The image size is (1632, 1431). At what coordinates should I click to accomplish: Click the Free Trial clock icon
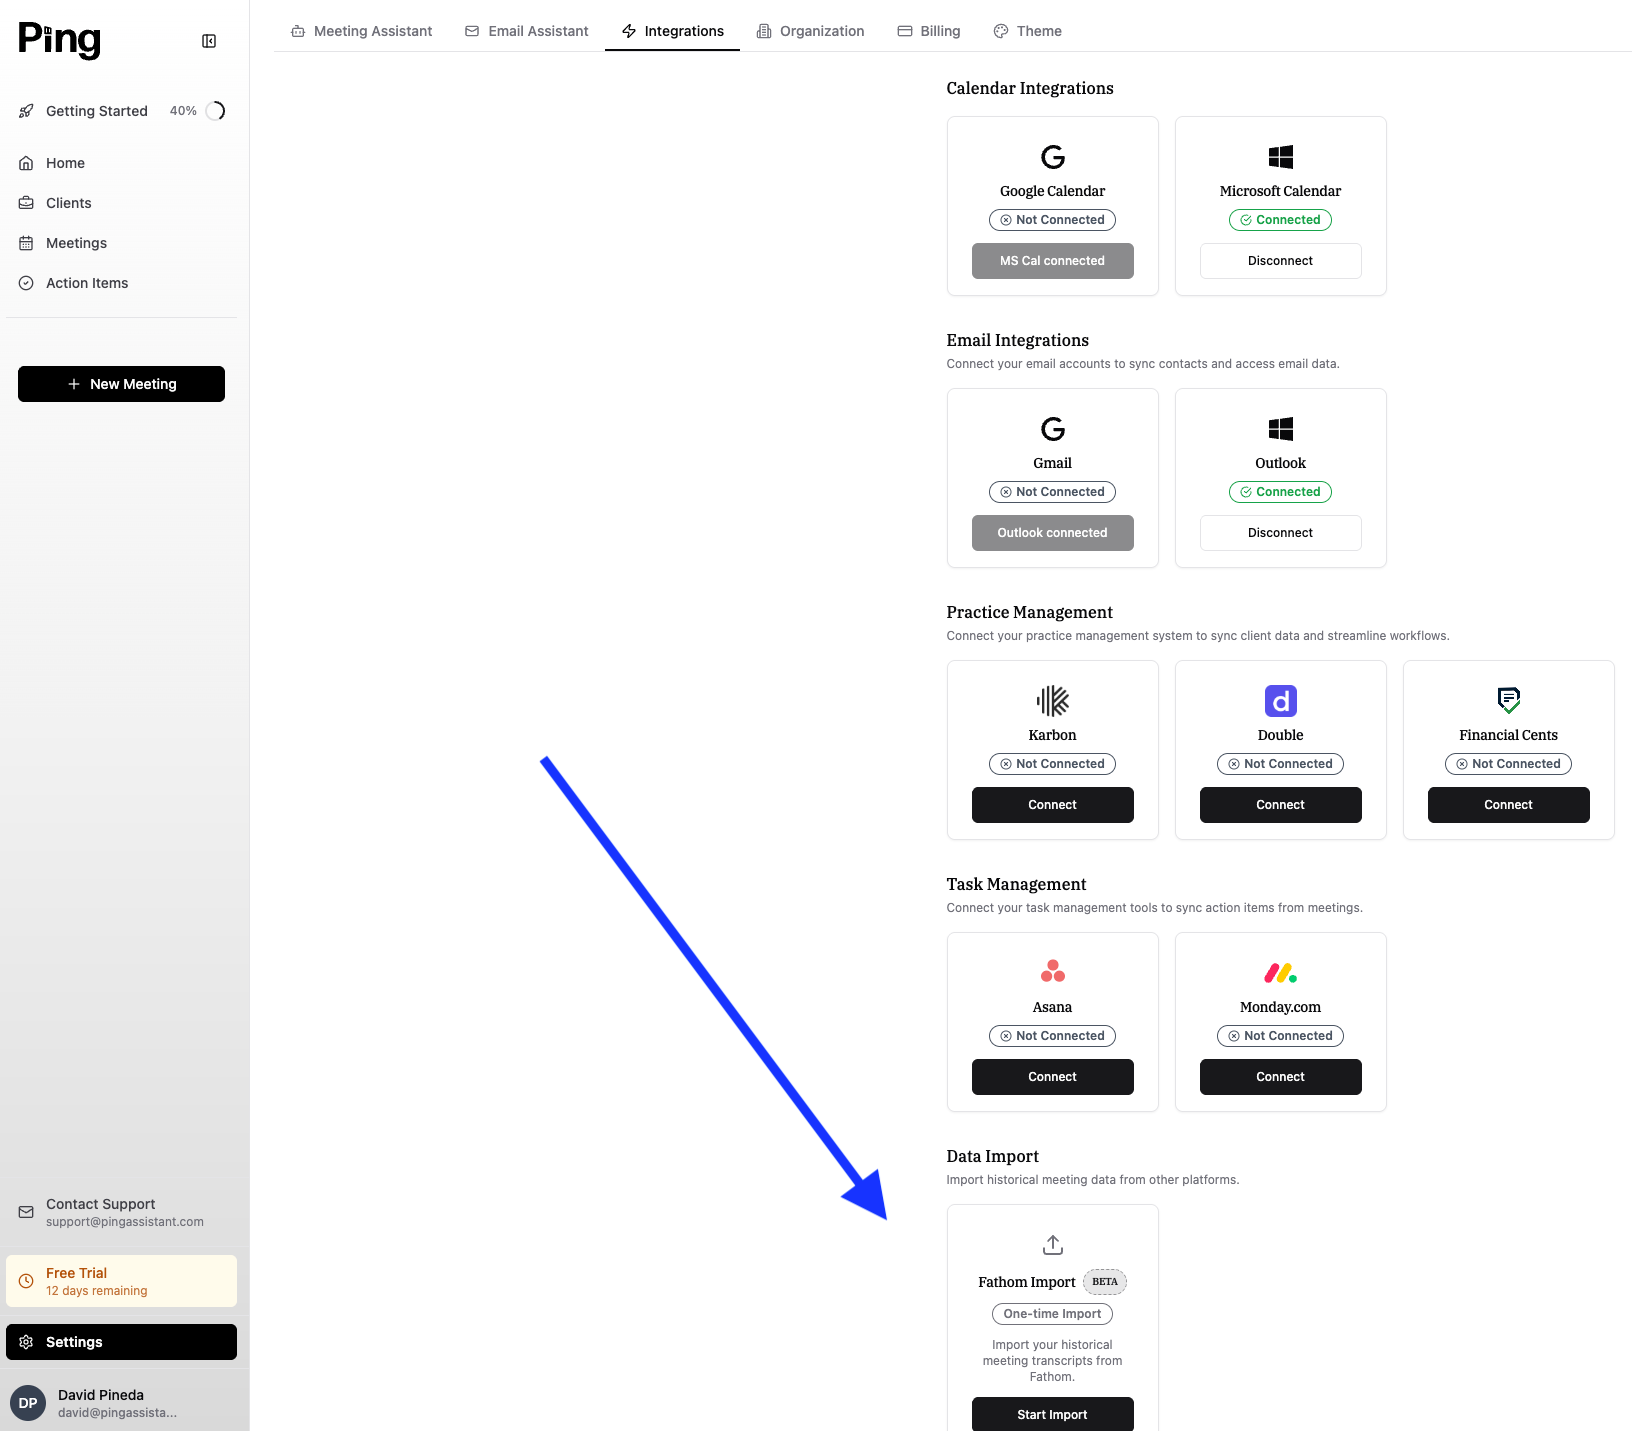click(x=26, y=1281)
